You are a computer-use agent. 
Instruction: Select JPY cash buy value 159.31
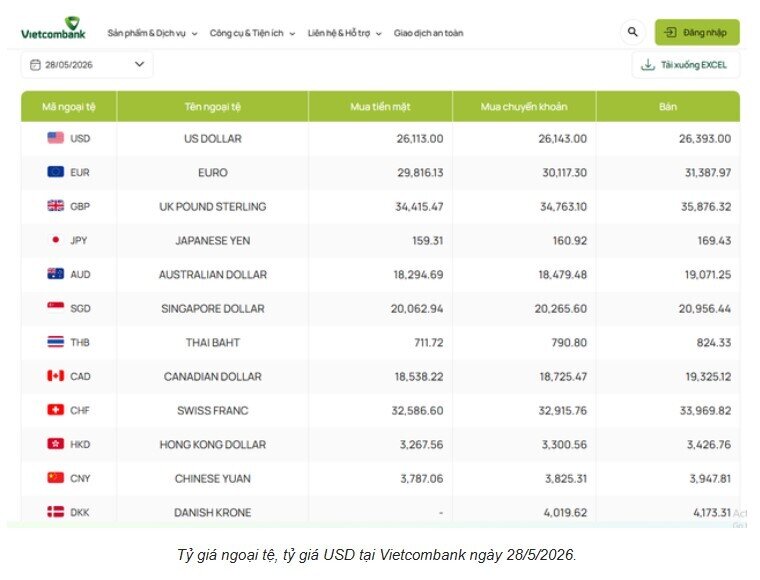428,241
